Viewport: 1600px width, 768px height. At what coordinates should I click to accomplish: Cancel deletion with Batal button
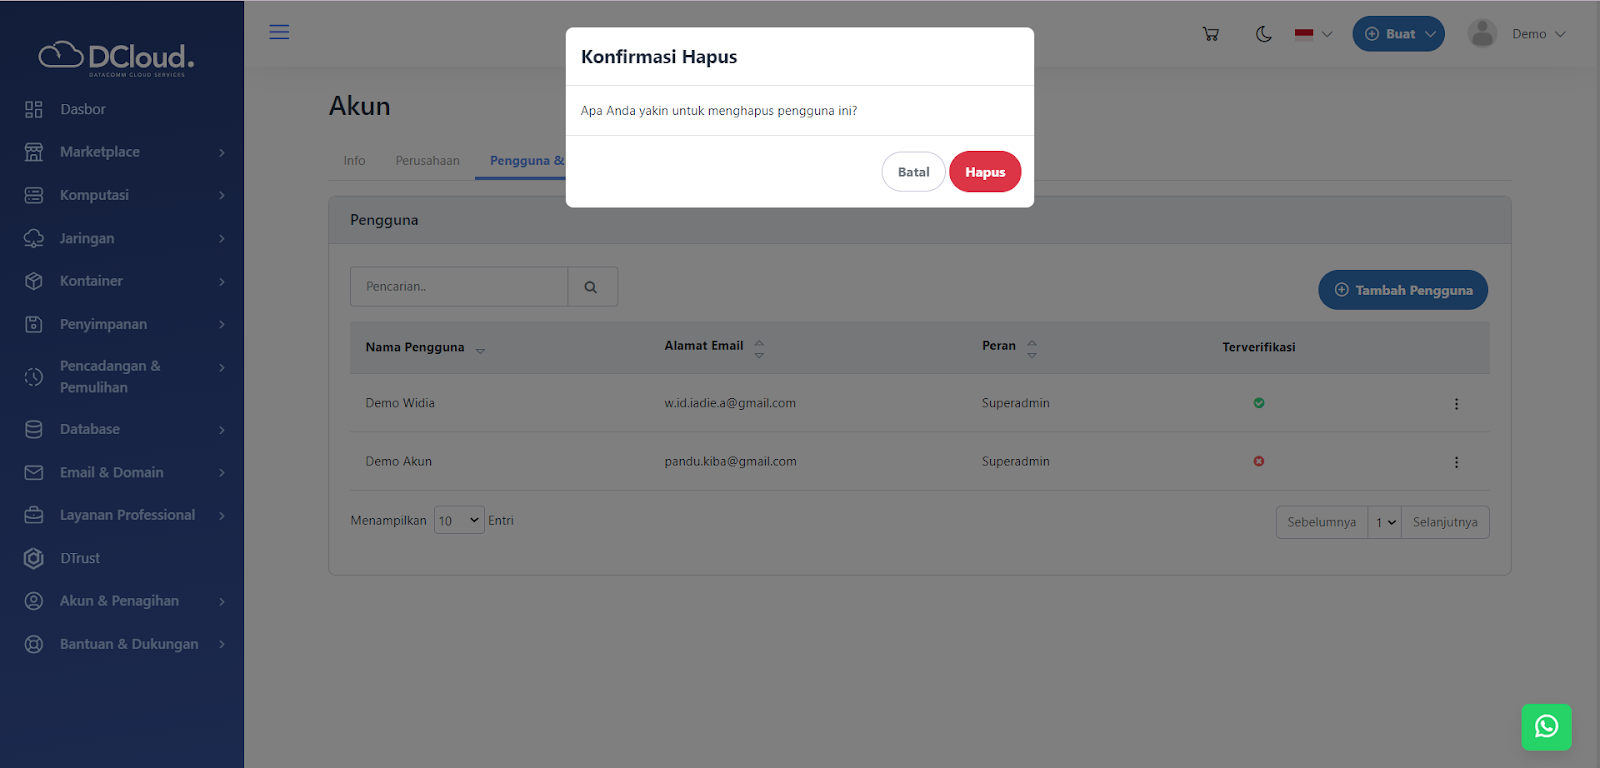click(x=913, y=172)
